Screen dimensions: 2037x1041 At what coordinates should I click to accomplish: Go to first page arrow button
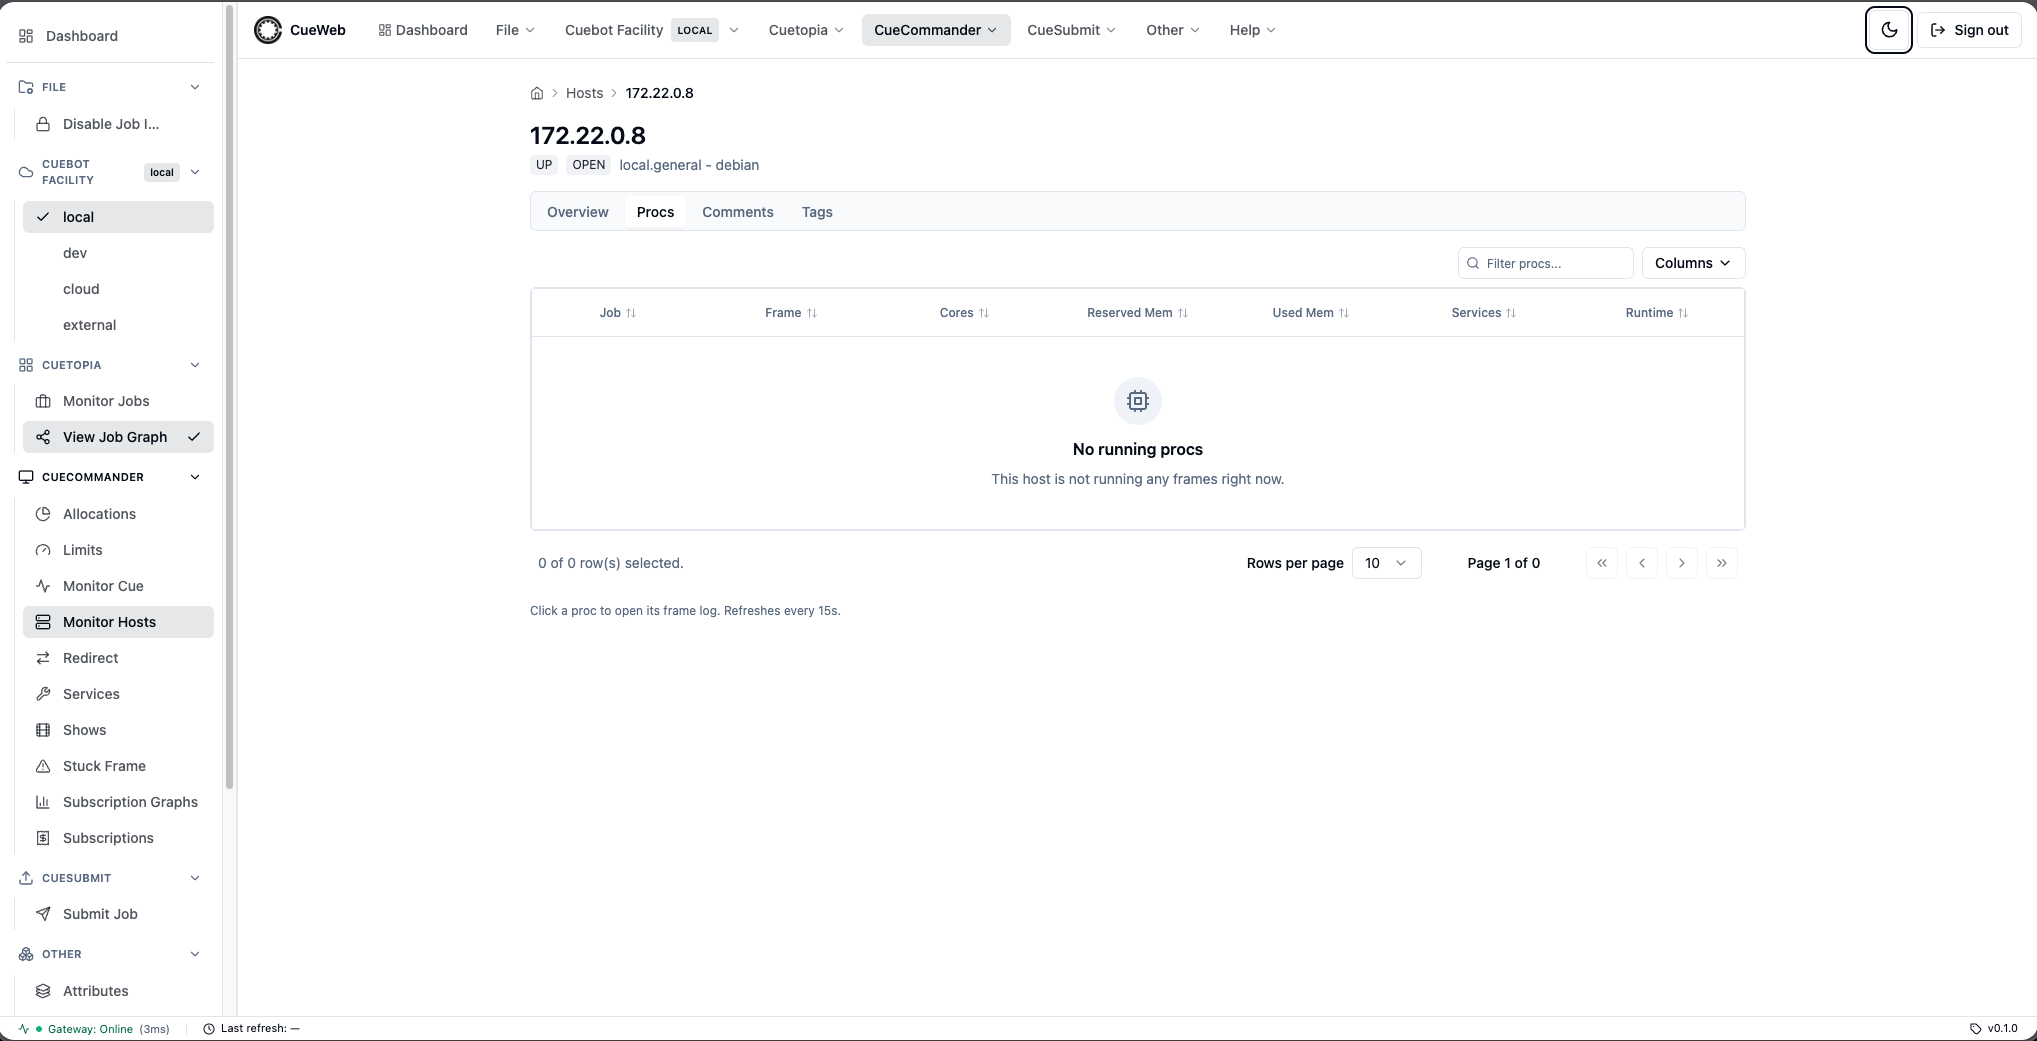1602,563
